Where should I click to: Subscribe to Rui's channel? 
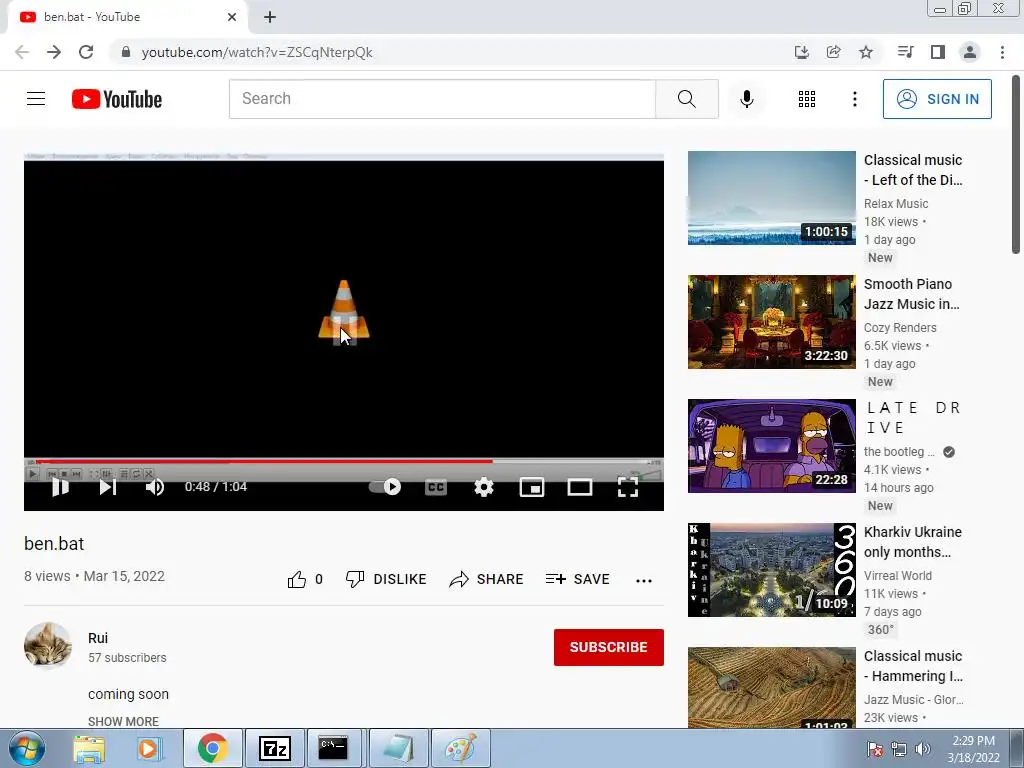click(609, 647)
